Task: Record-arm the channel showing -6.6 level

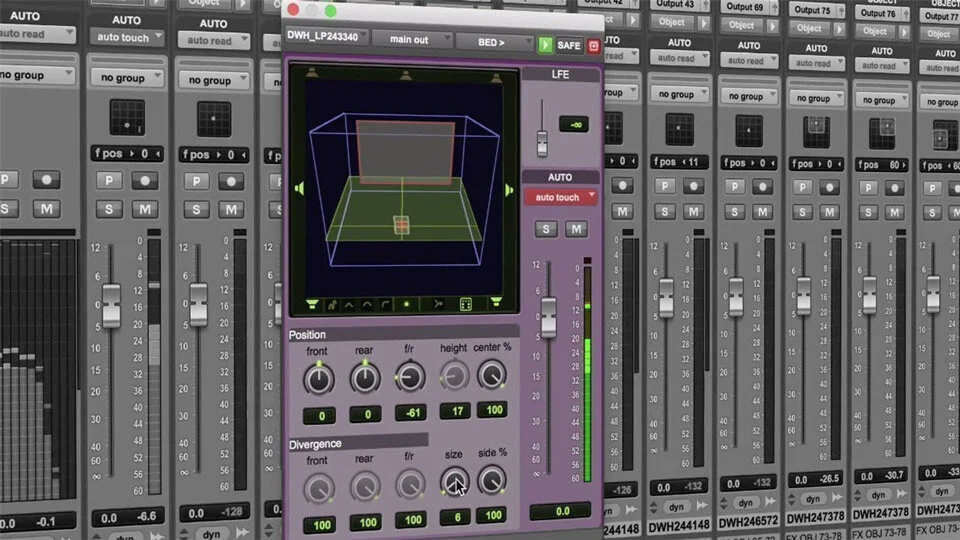Action: point(144,181)
